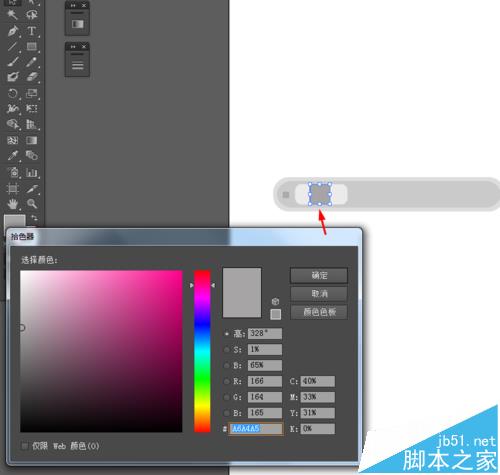Select the Free Transform tool

point(32,109)
